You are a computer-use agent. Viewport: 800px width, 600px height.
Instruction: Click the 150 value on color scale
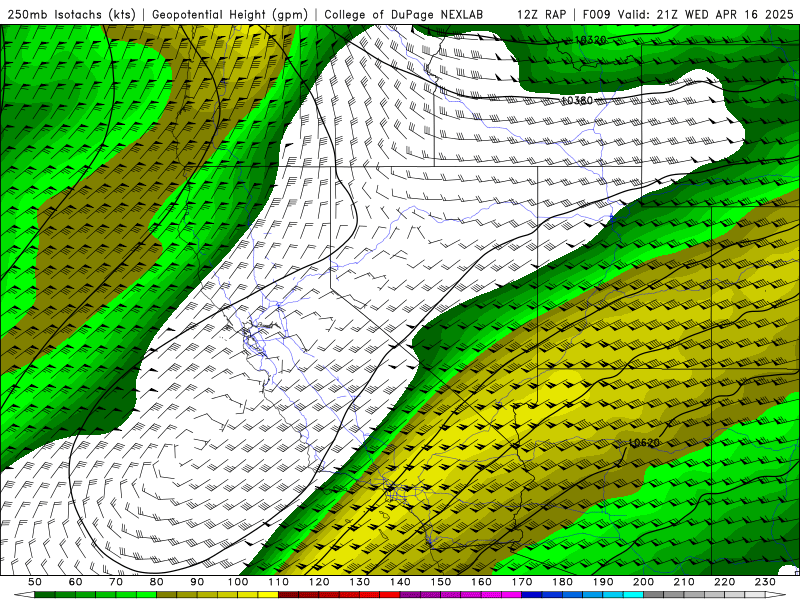click(441, 582)
